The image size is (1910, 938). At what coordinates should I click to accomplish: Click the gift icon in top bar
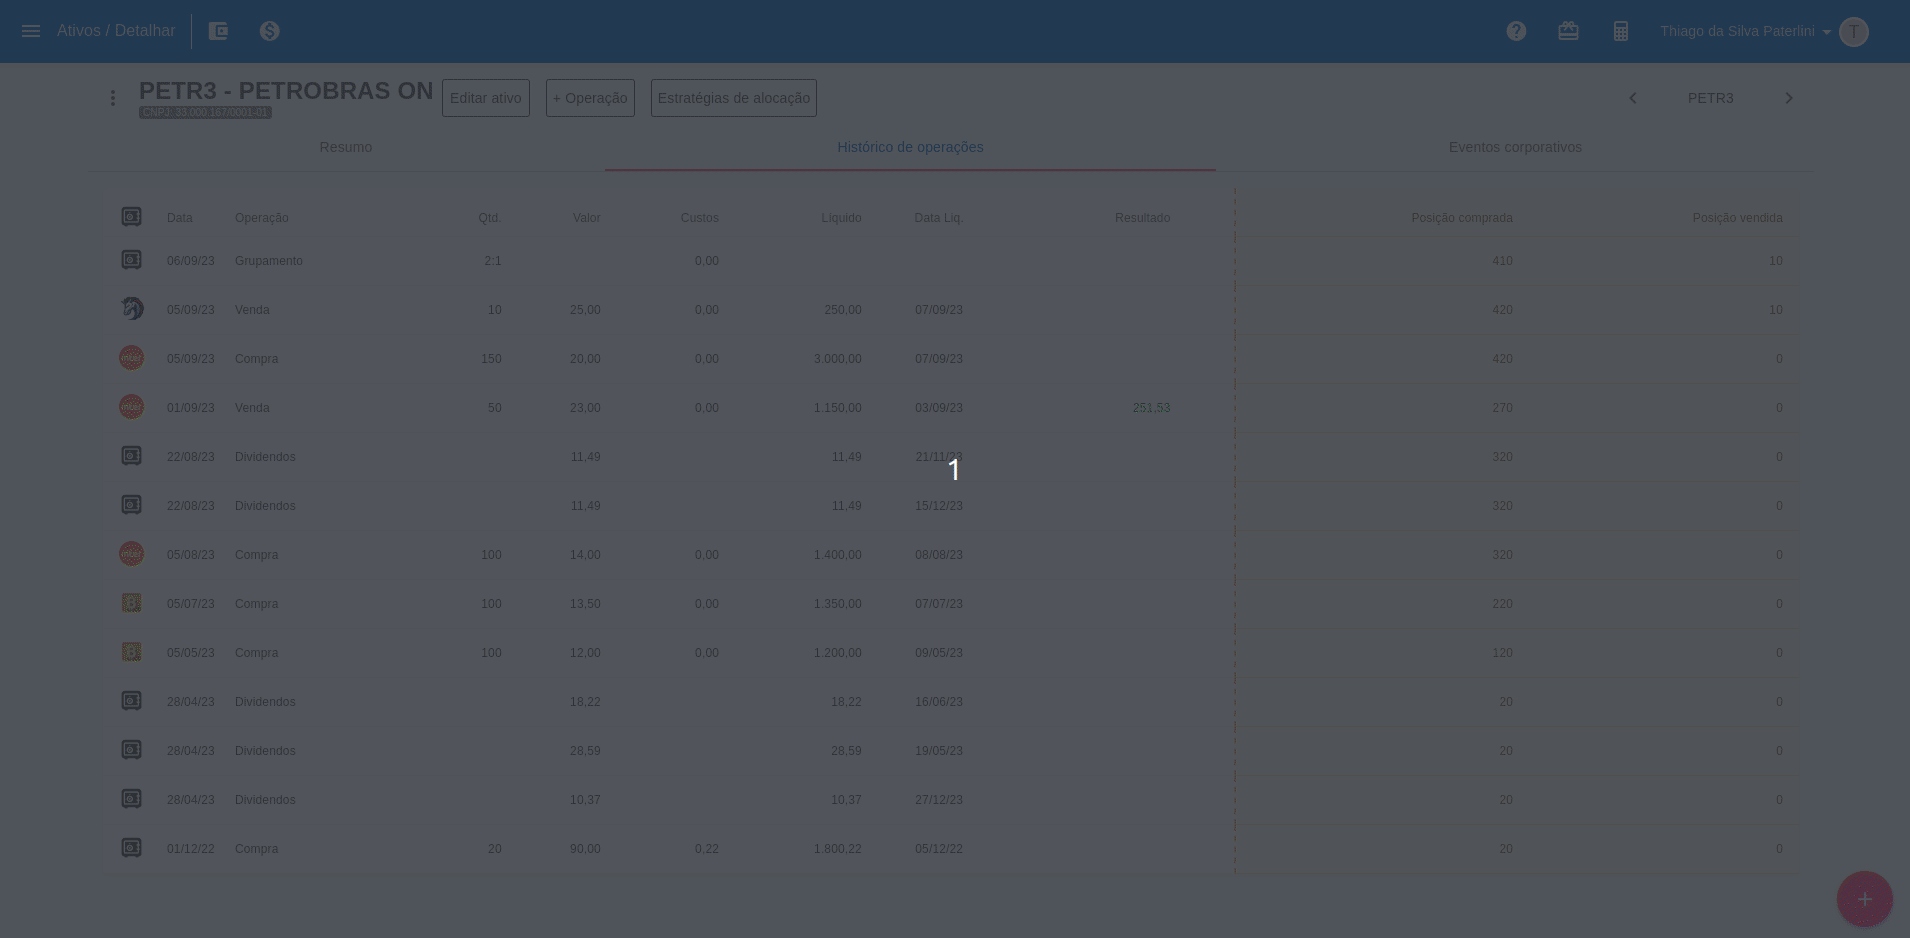1568,31
